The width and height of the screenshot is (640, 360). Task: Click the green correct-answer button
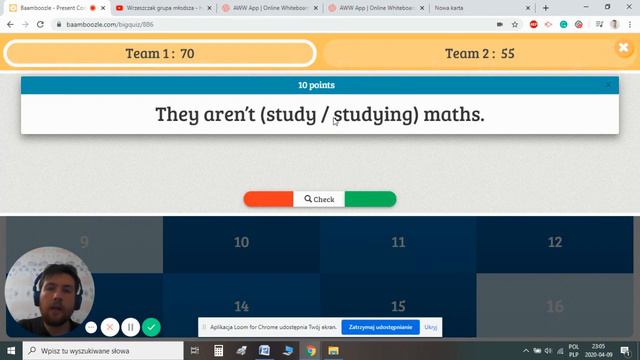pyautogui.click(x=370, y=199)
